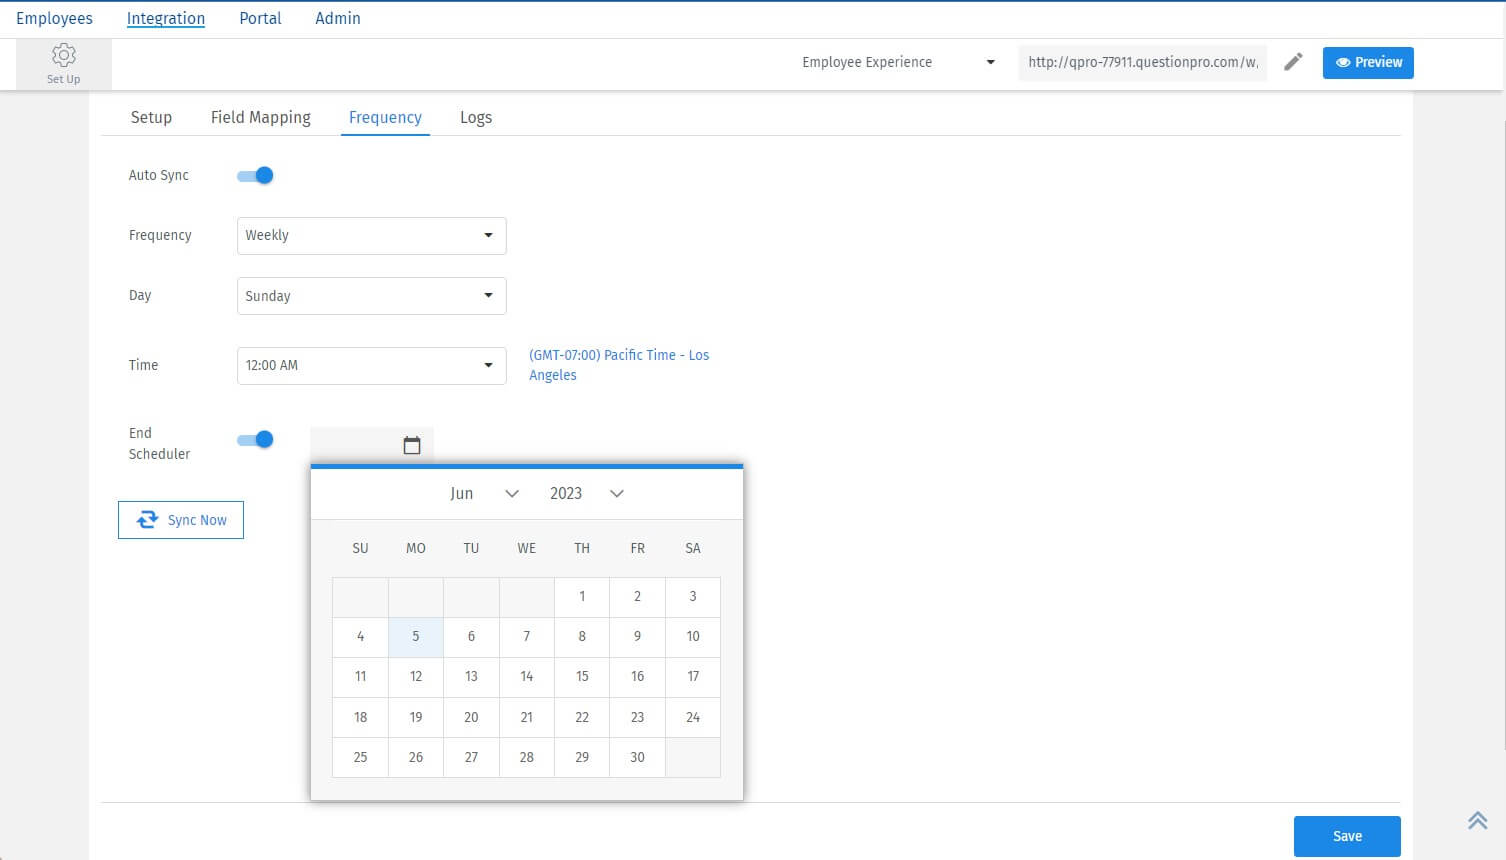Open the Pacific Time - Los Angeles timezone link

[x=619, y=365]
